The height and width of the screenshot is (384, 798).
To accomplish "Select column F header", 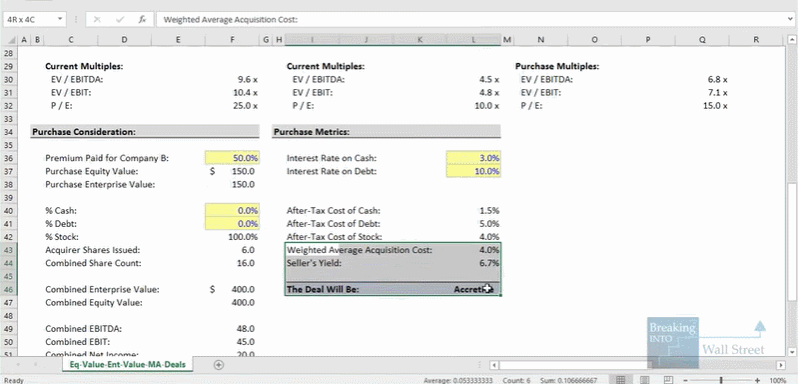I will [x=232, y=40].
